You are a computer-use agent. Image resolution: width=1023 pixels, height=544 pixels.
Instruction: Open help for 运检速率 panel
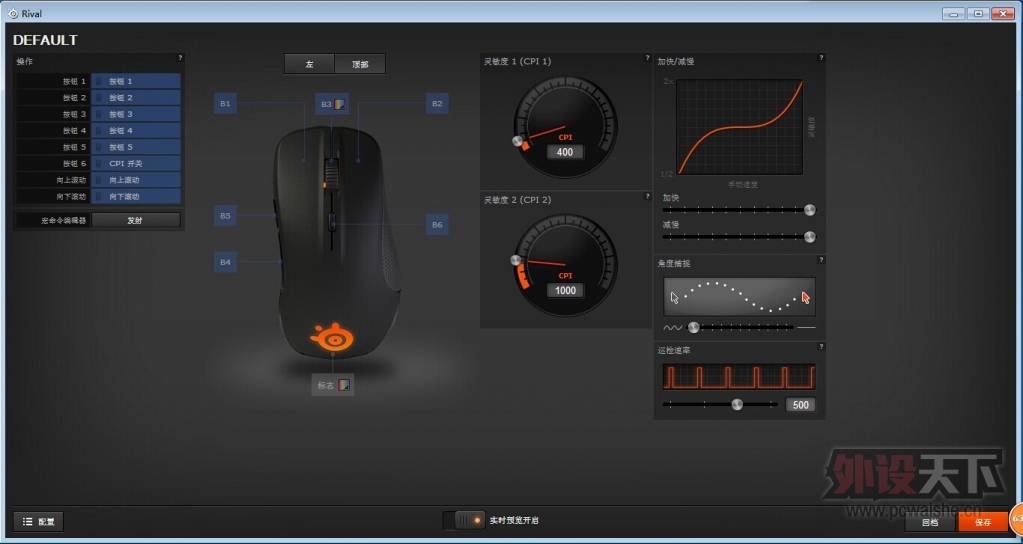tap(821, 347)
